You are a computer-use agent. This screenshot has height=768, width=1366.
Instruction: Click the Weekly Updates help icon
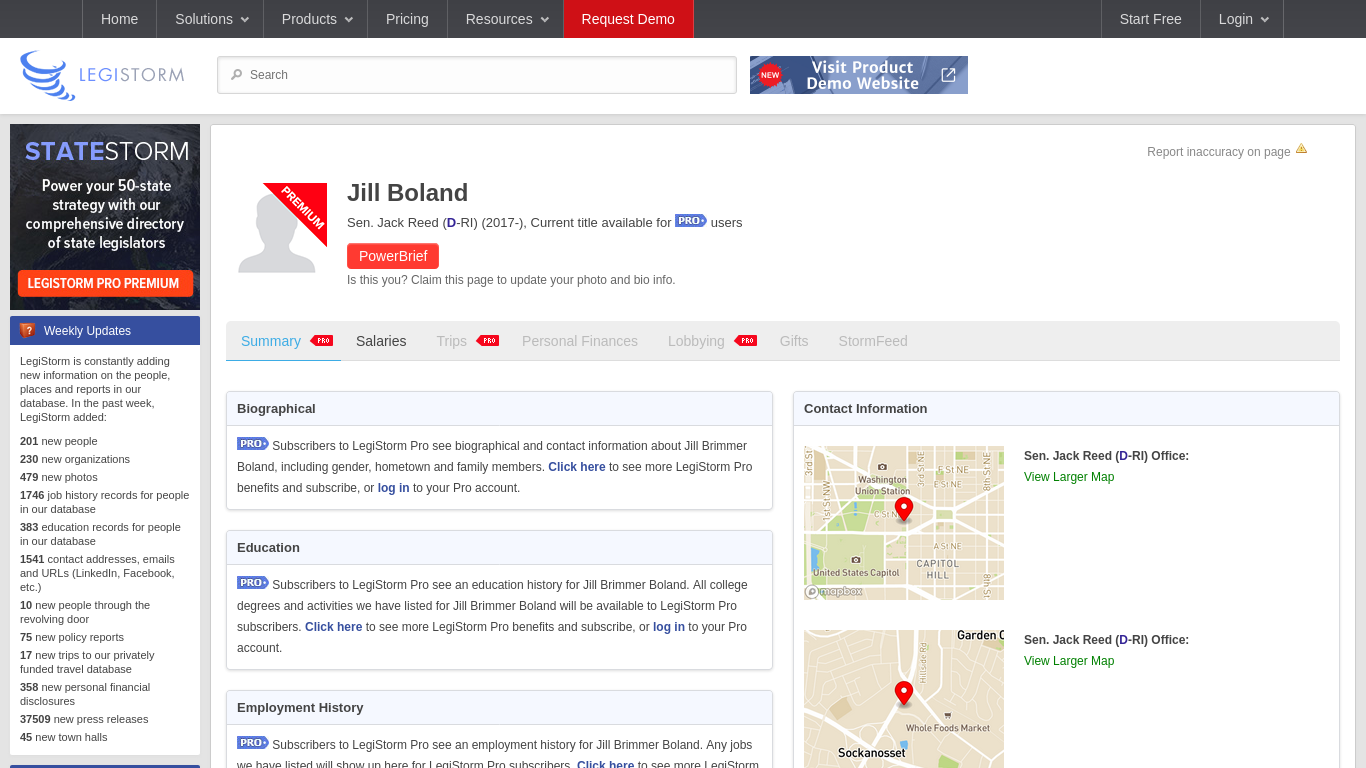point(27,331)
